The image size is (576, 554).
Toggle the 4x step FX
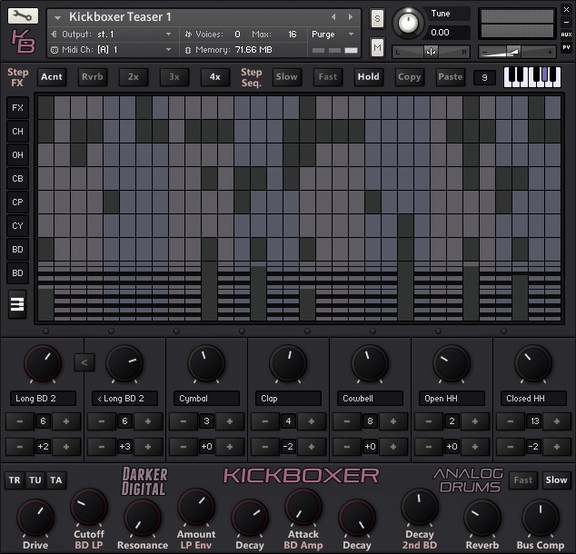[x=215, y=77]
